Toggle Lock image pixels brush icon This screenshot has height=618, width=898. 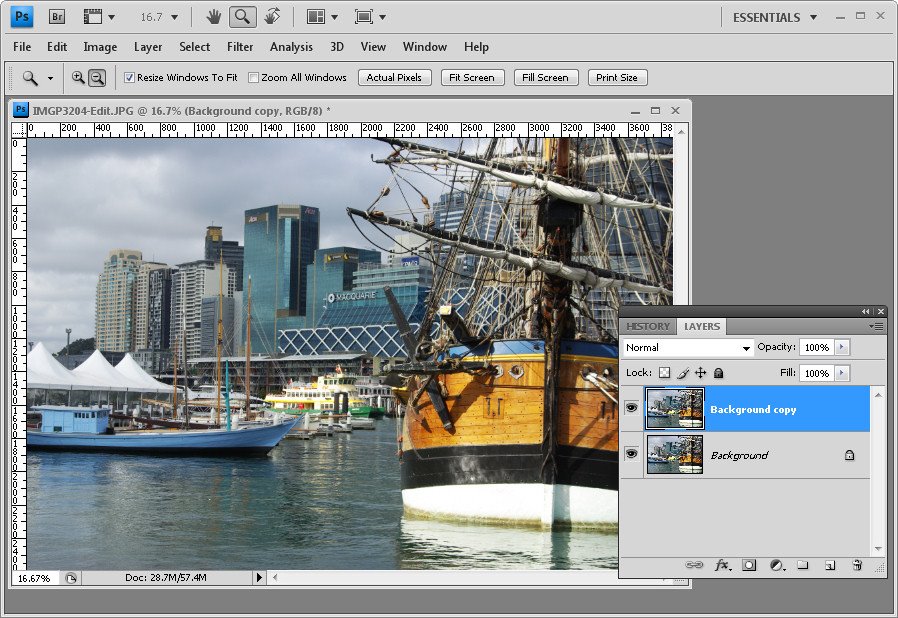point(683,373)
